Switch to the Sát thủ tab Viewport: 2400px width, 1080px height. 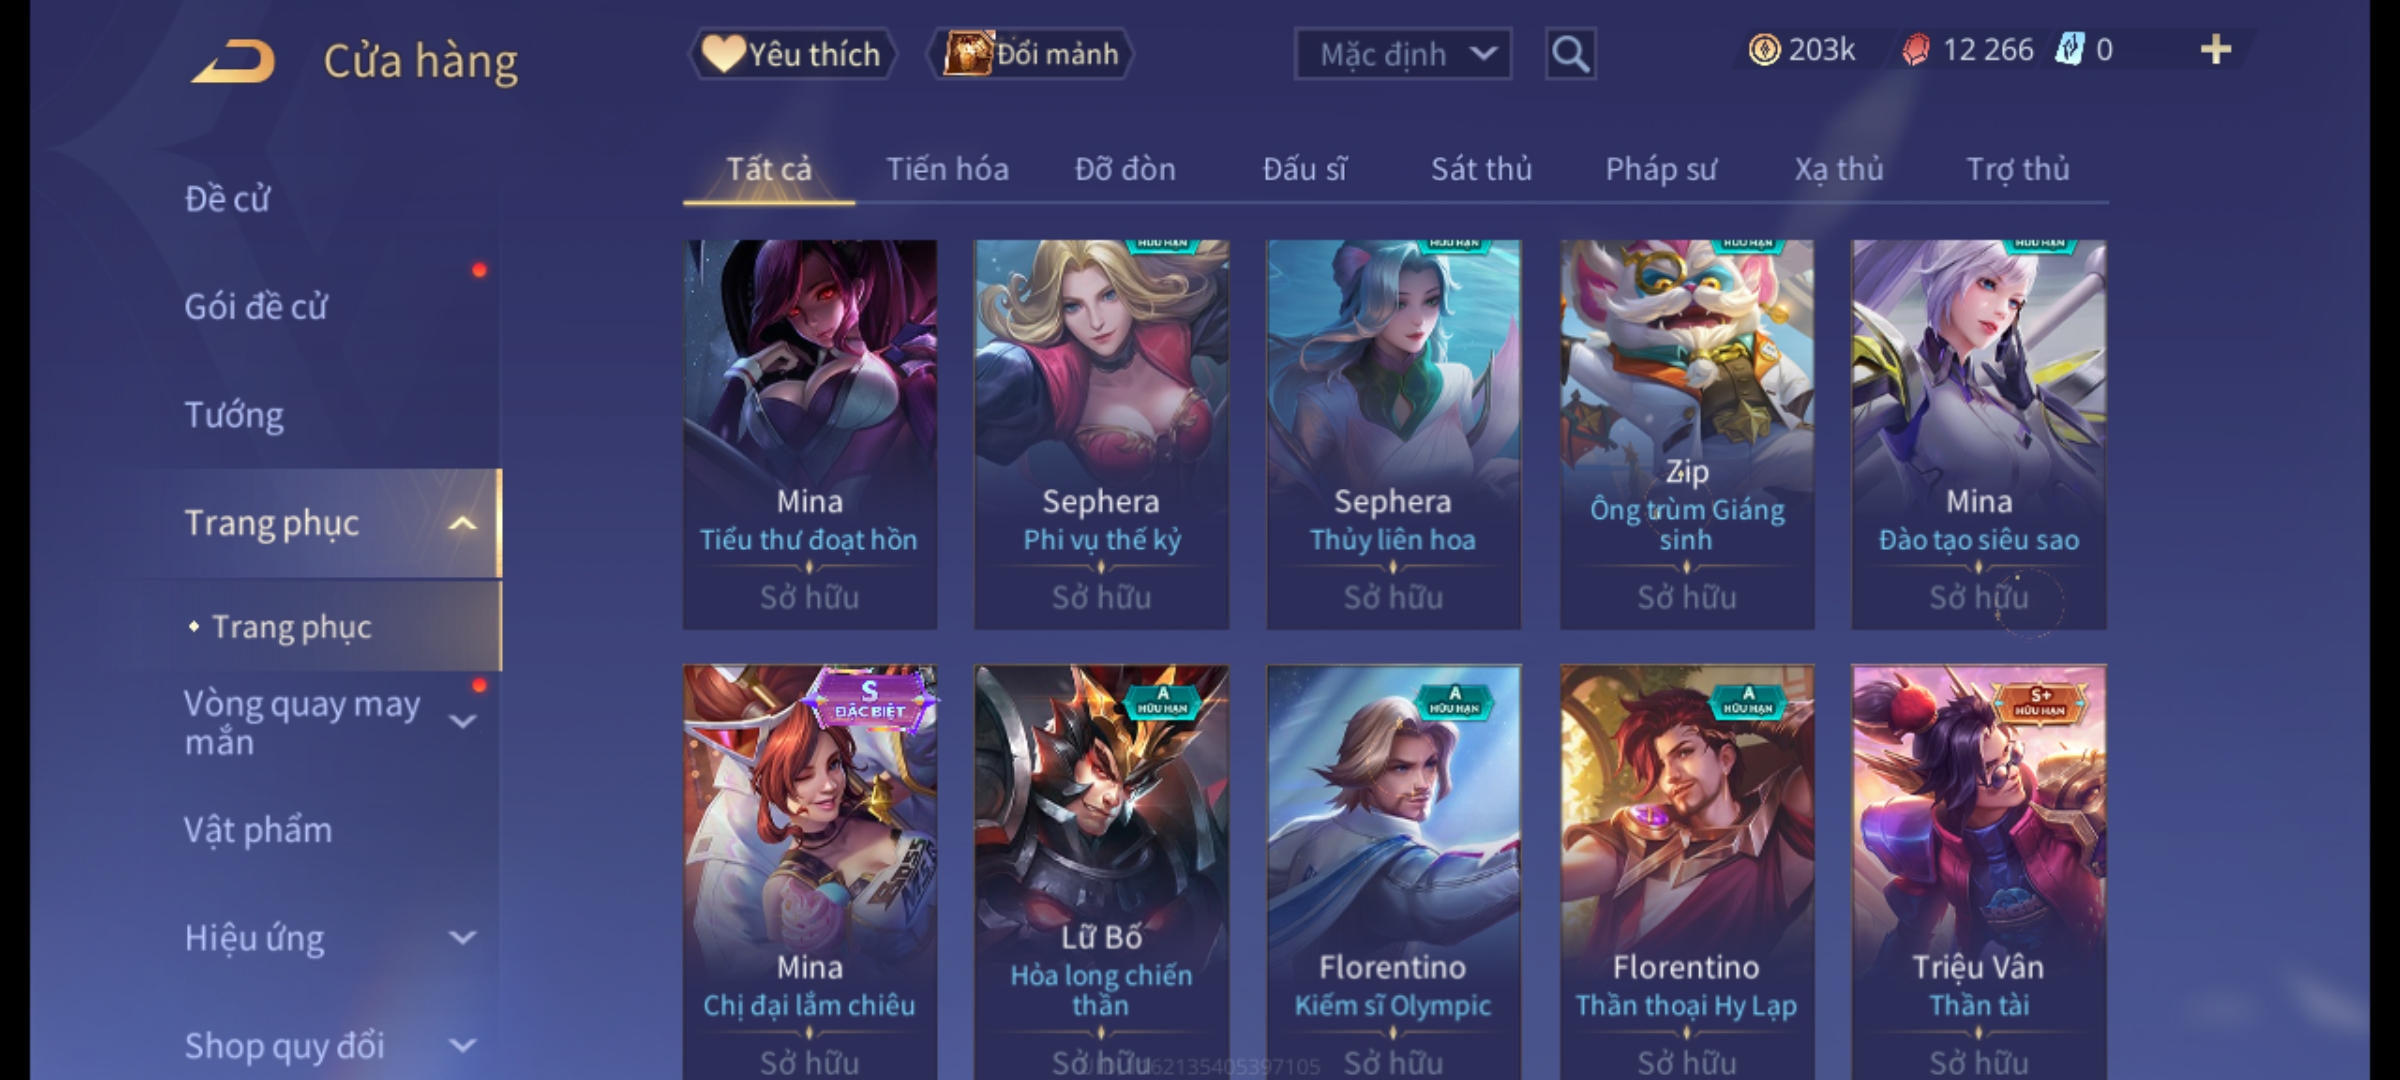point(1481,169)
